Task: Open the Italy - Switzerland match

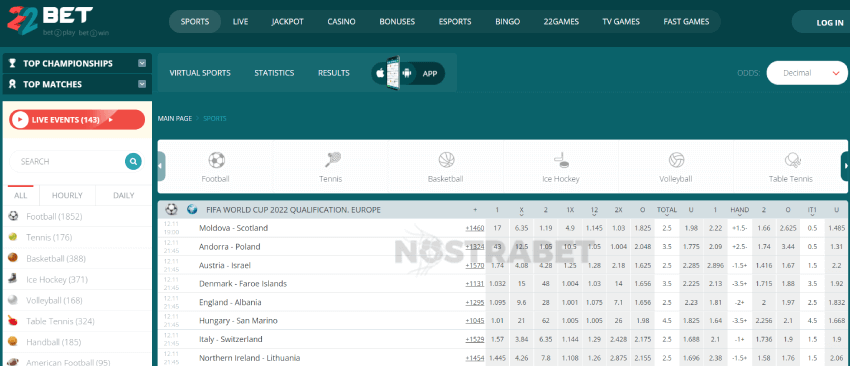Action: (231, 339)
